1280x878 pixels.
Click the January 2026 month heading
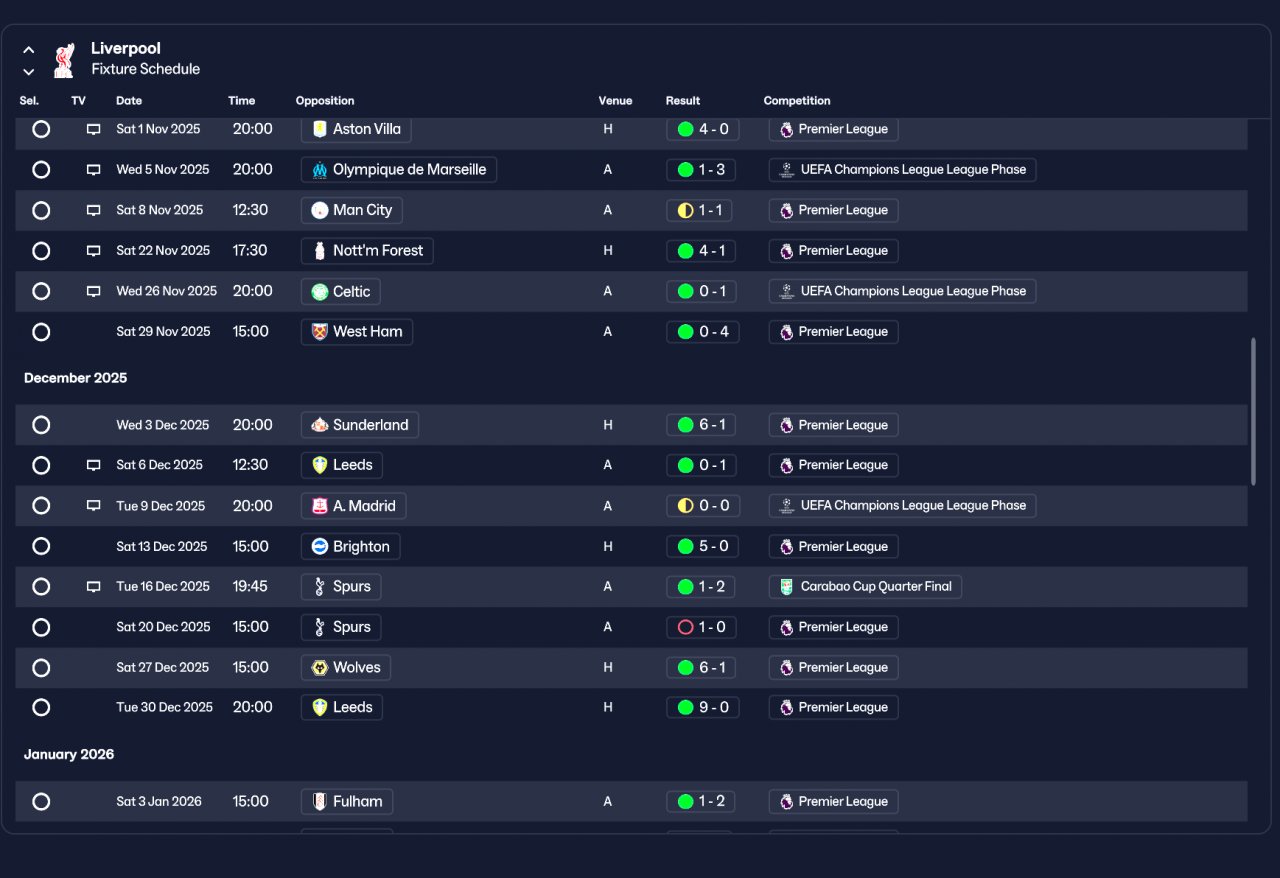tap(69, 754)
